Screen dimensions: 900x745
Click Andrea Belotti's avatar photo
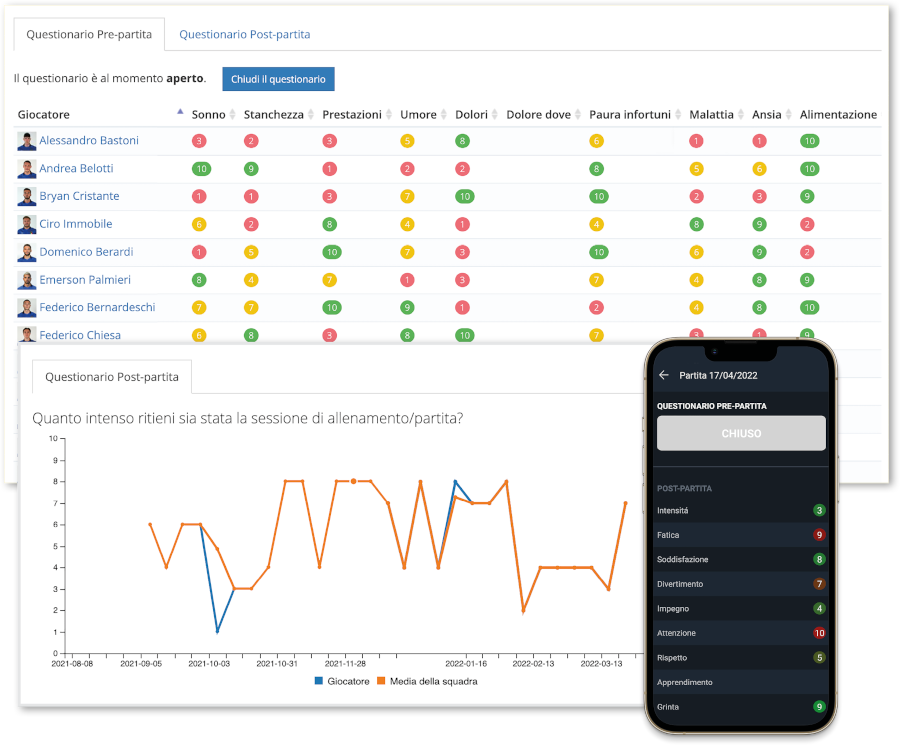click(x=26, y=169)
